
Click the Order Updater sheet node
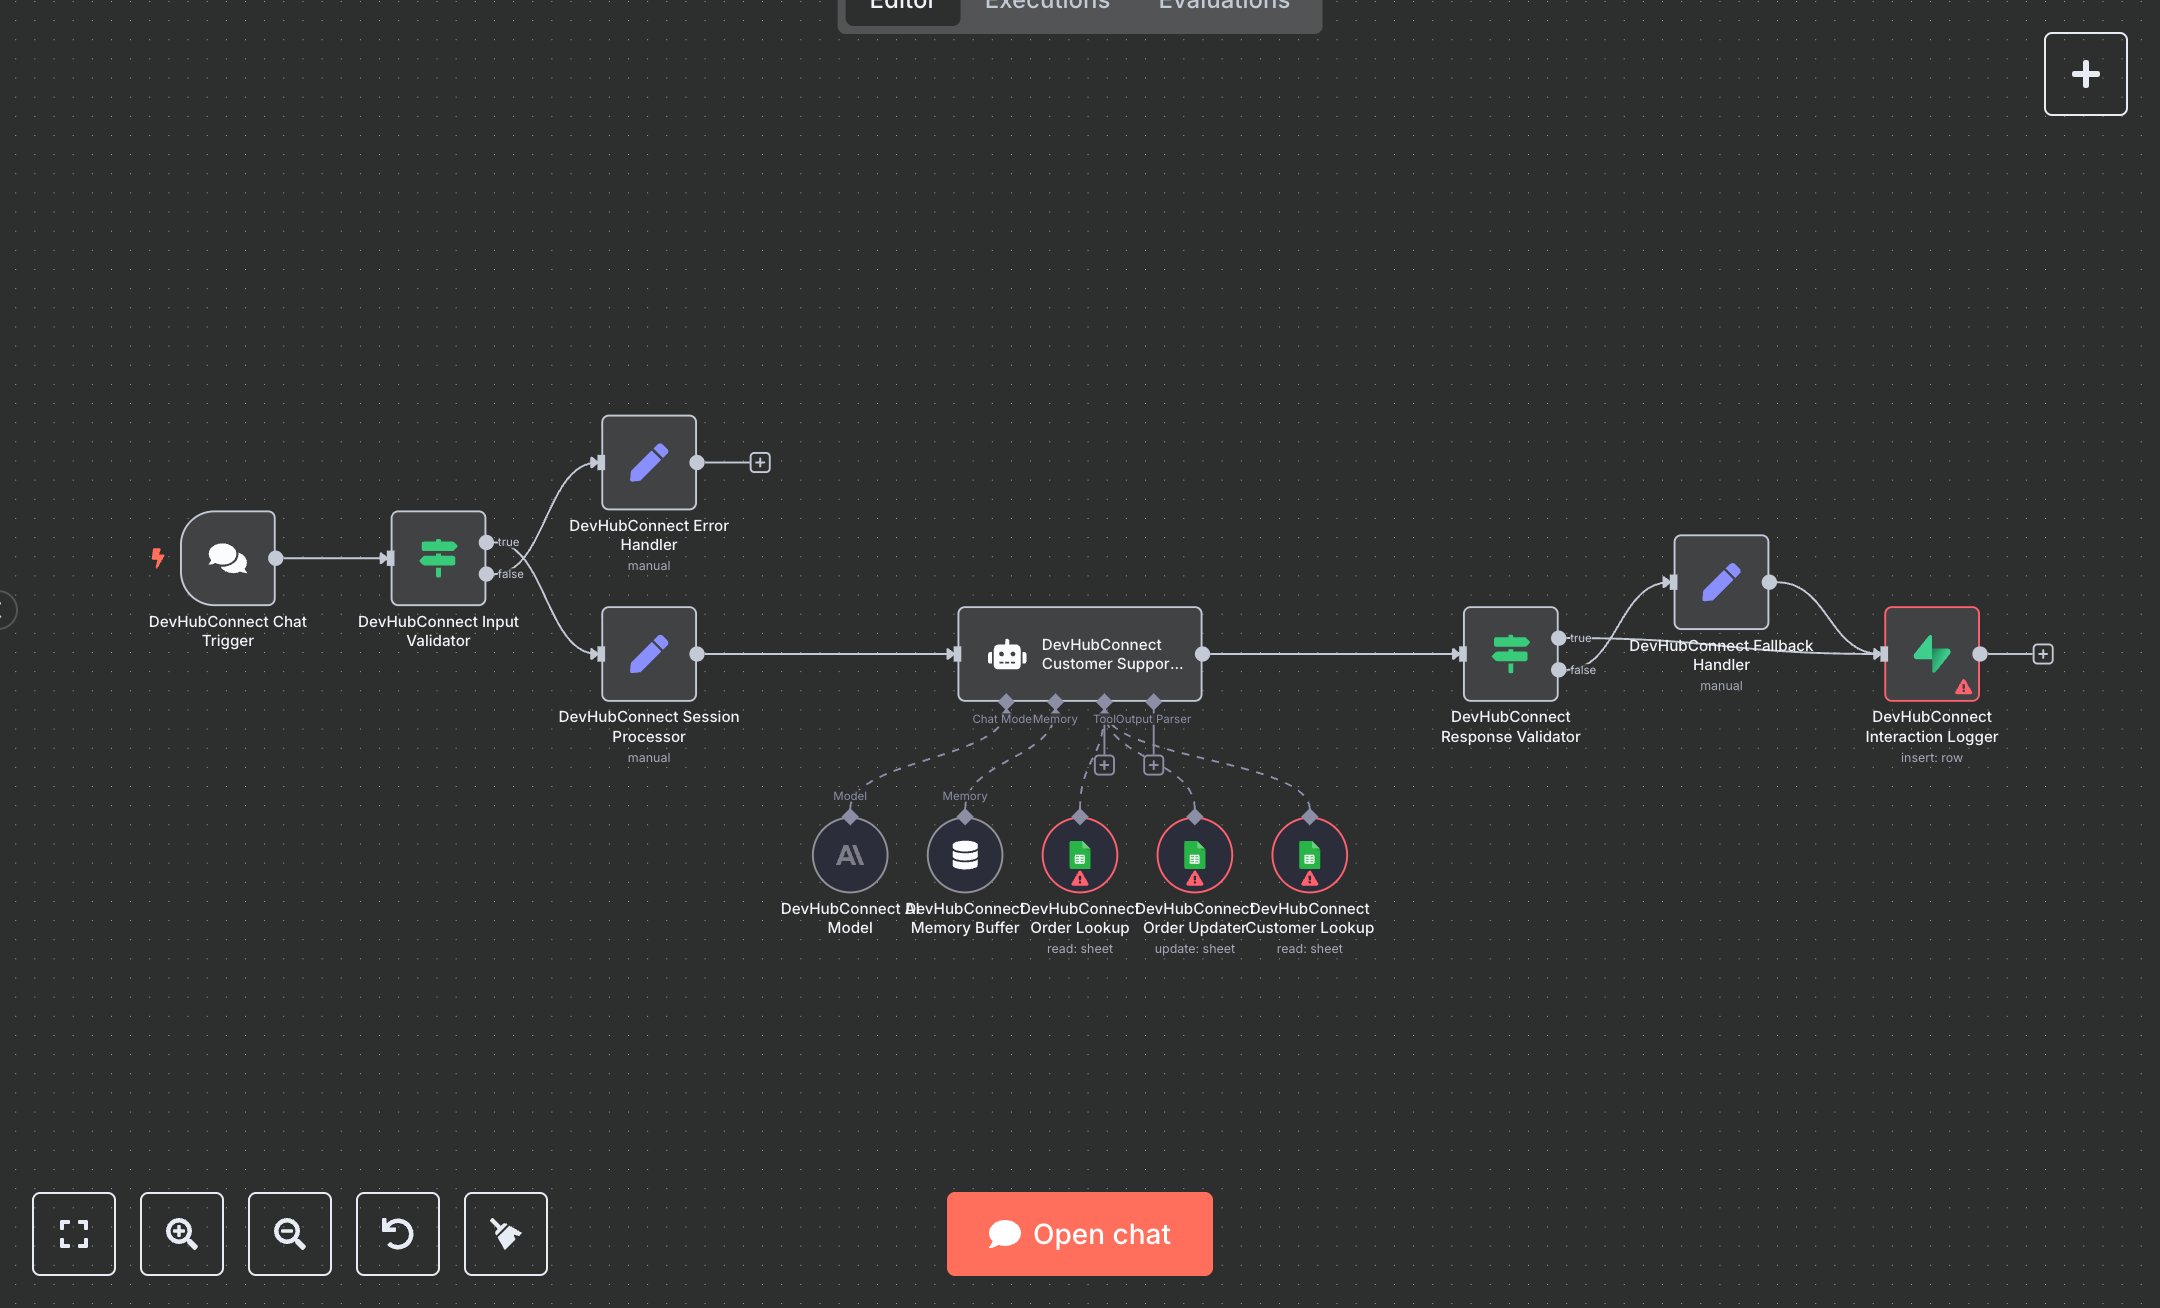1195,855
